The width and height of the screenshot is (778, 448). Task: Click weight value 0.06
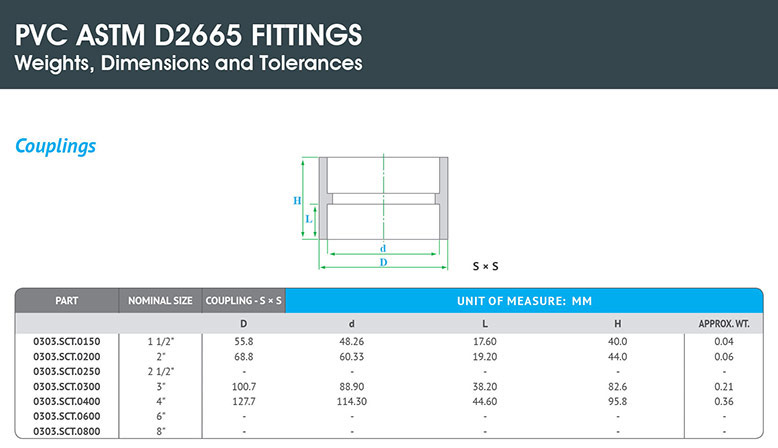pyautogui.click(x=724, y=357)
